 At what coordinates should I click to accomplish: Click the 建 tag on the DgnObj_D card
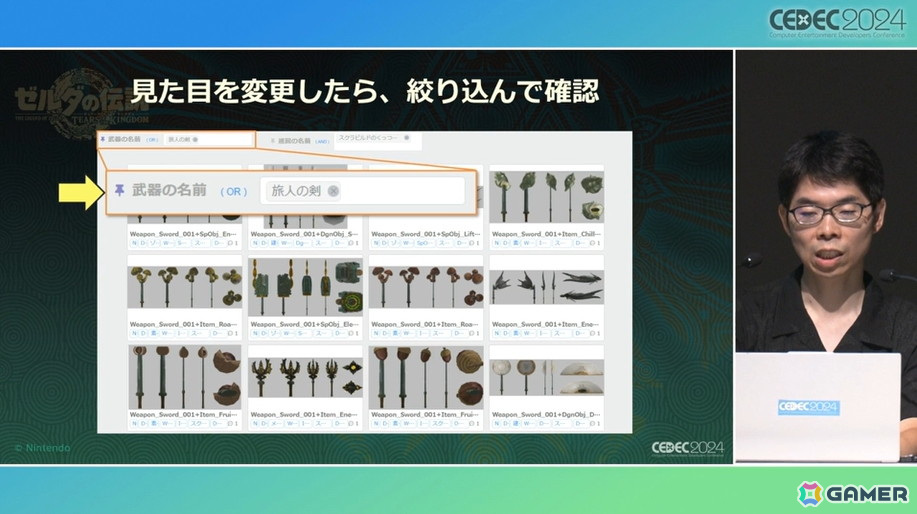(516, 423)
